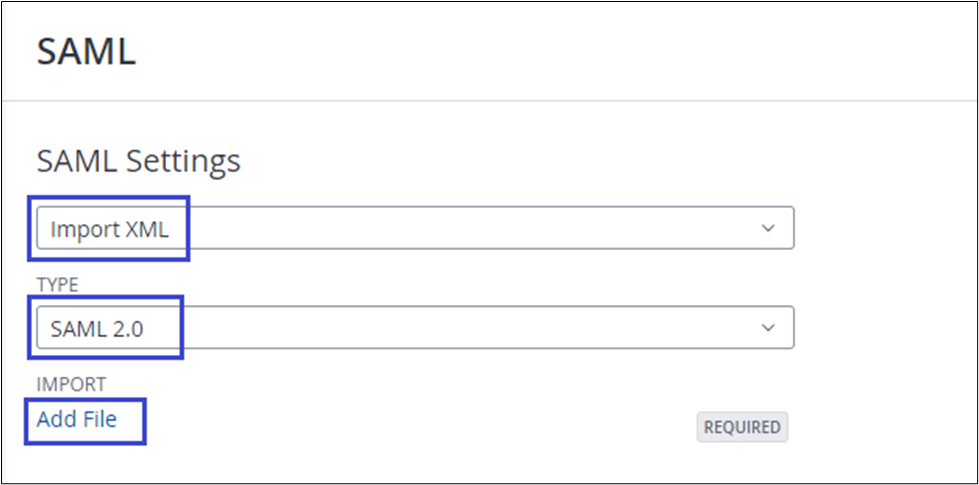Click the TYPE field label
The image size is (979, 485).
58,285
